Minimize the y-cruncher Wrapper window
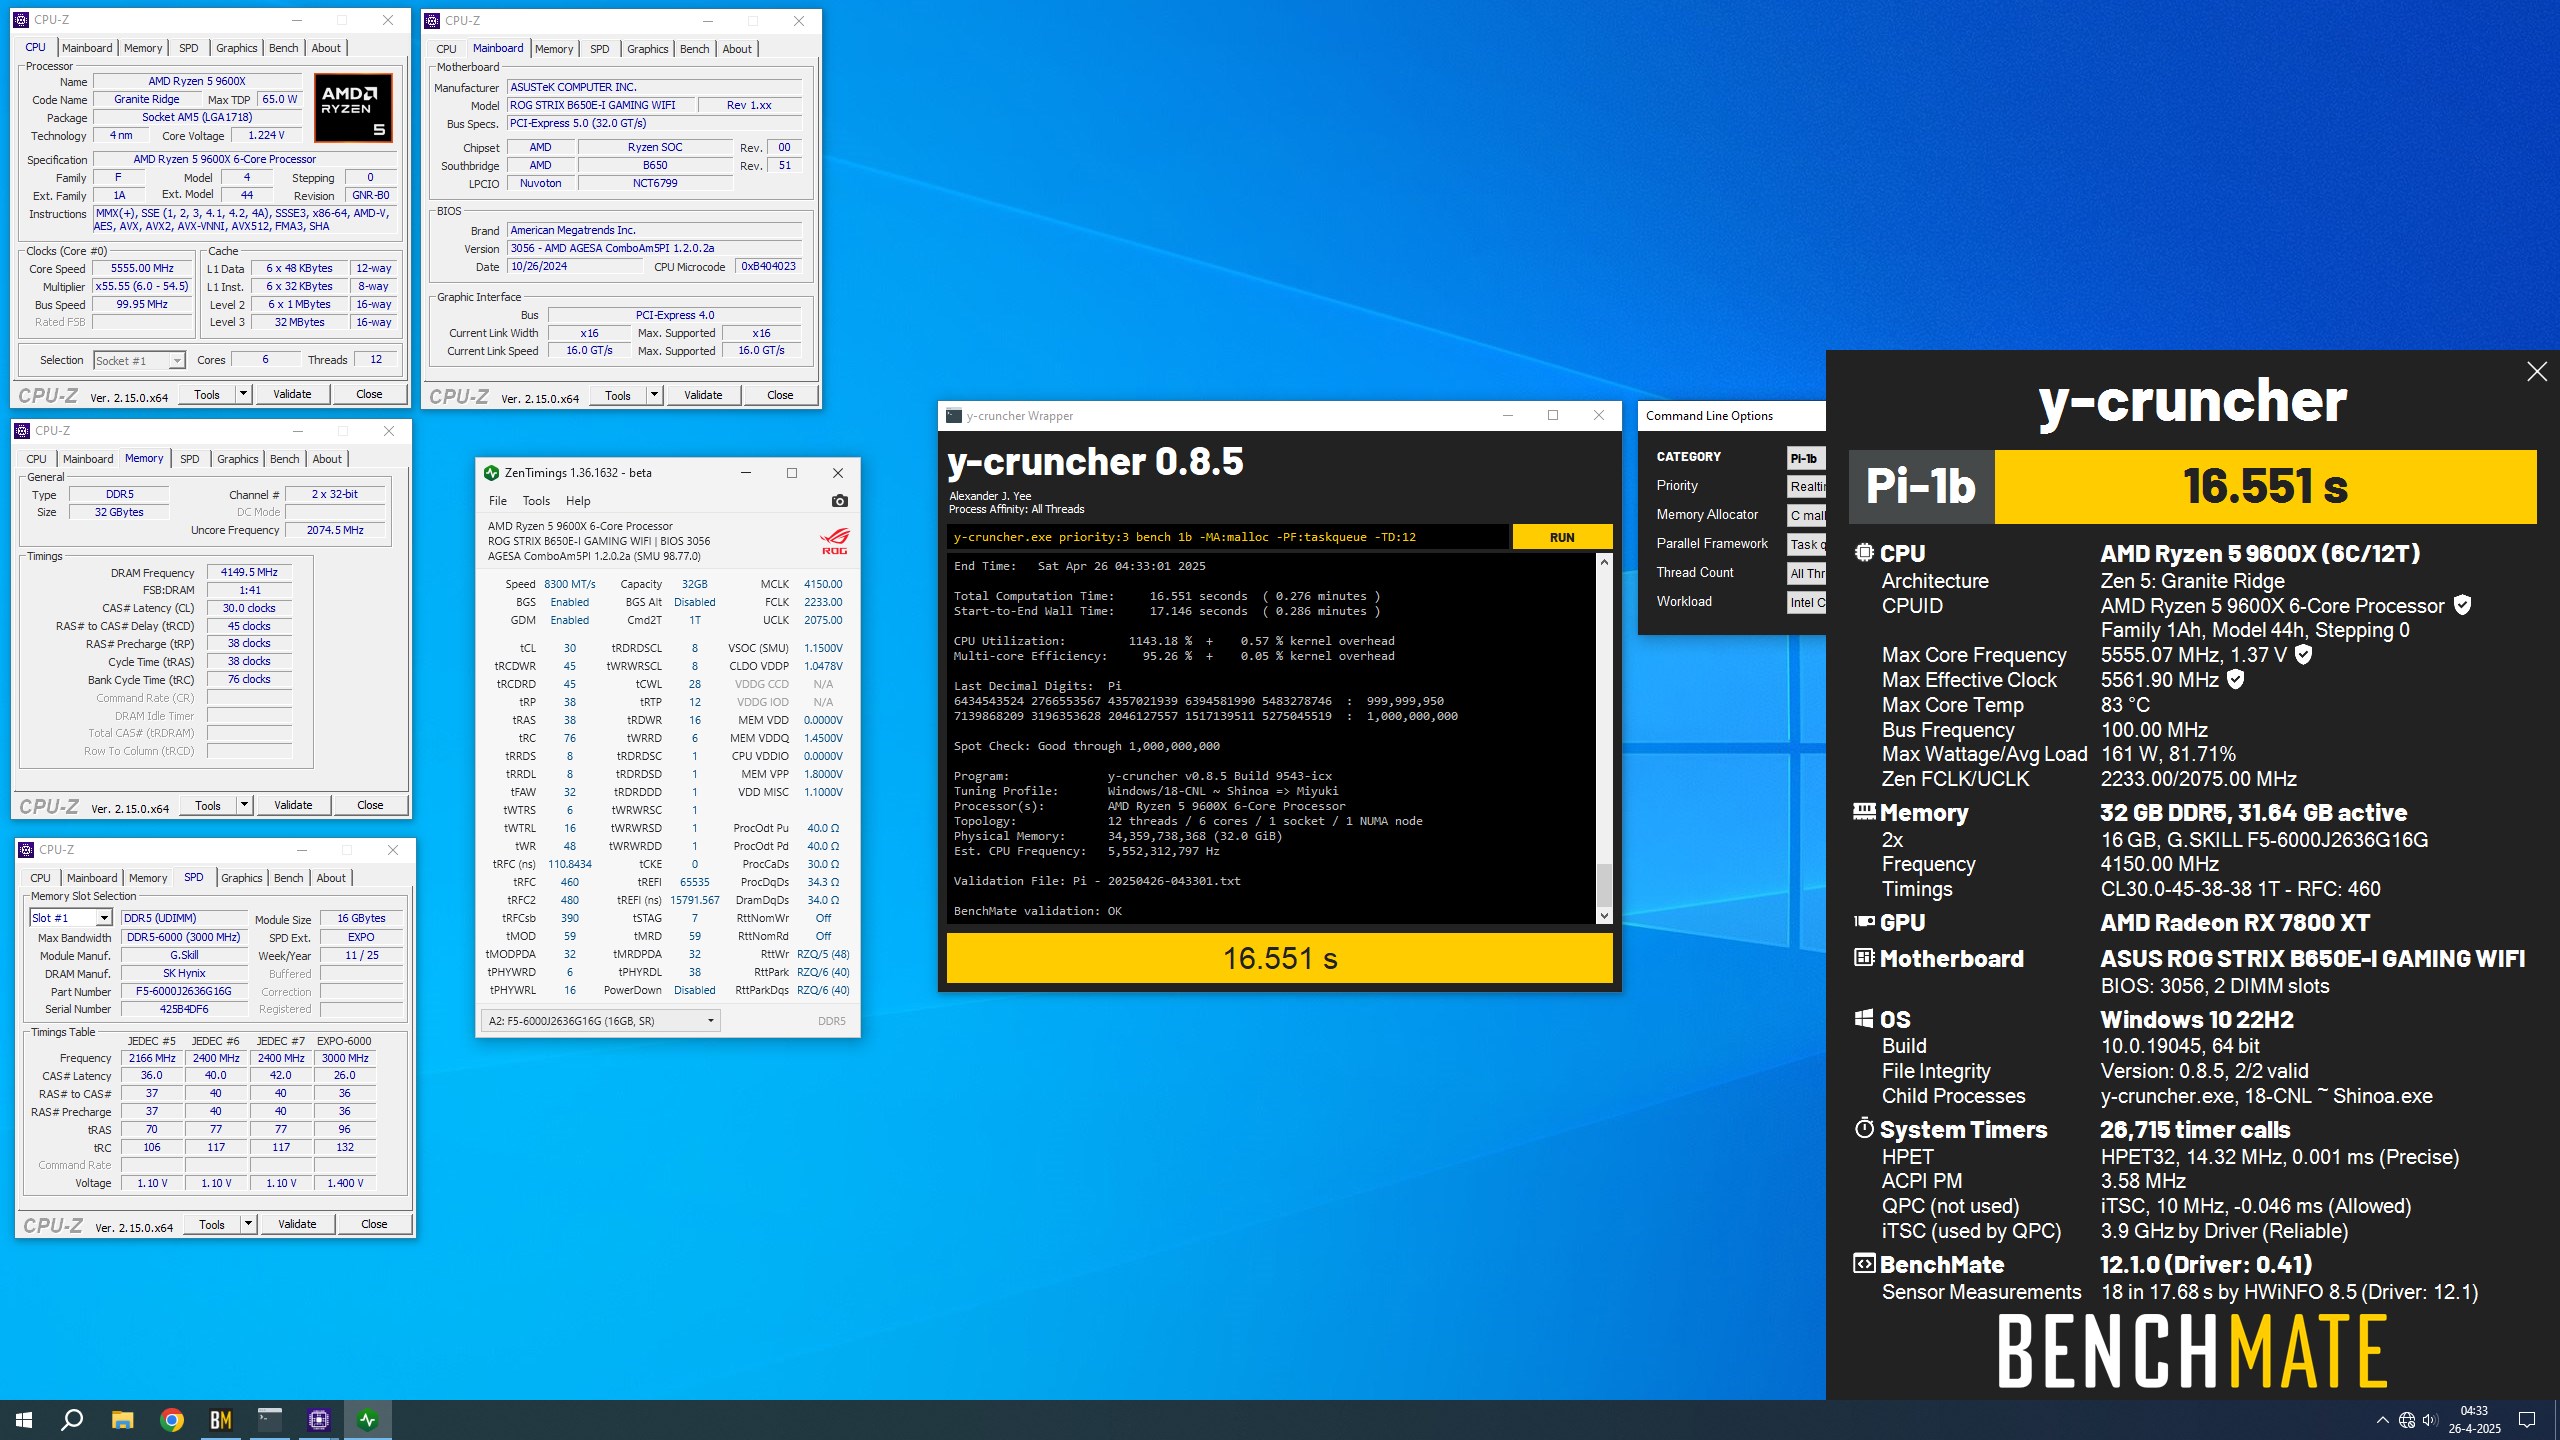The width and height of the screenshot is (2560, 1440). click(1508, 416)
